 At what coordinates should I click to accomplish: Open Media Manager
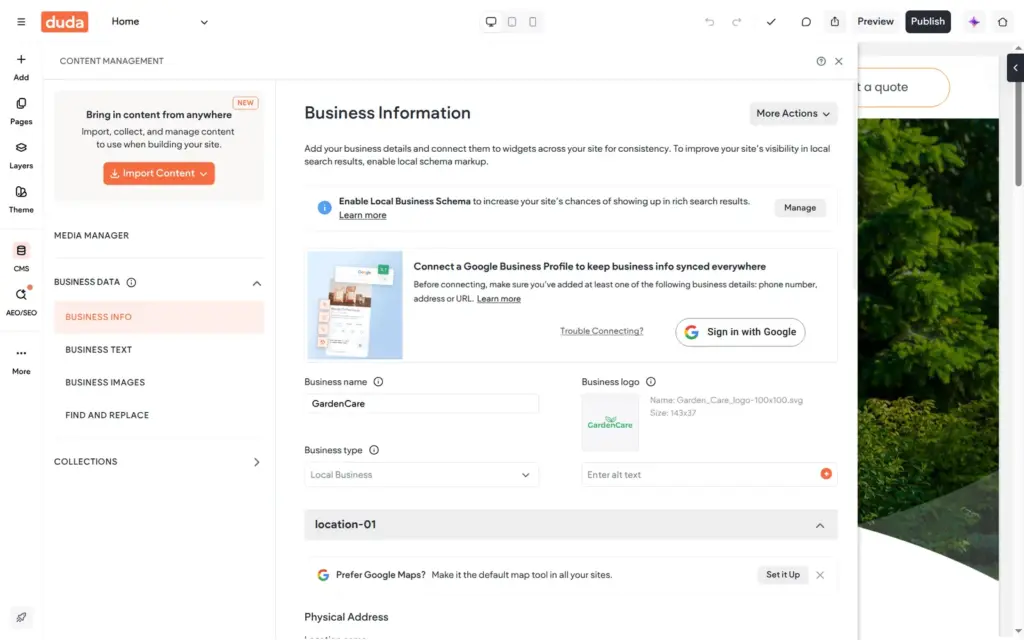pyautogui.click(x=91, y=235)
